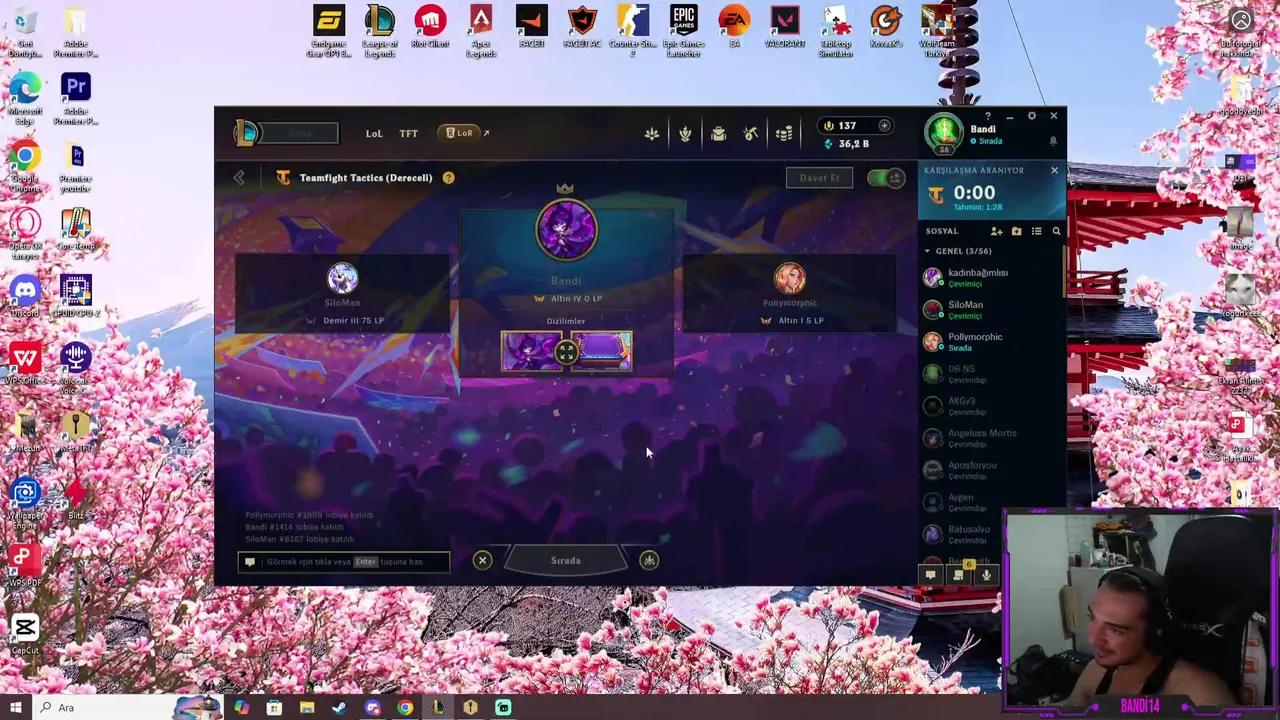The height and width of the screenshot is (720, 1280).
Task: Click the Sırada queue button
Action: click(566, 561)
